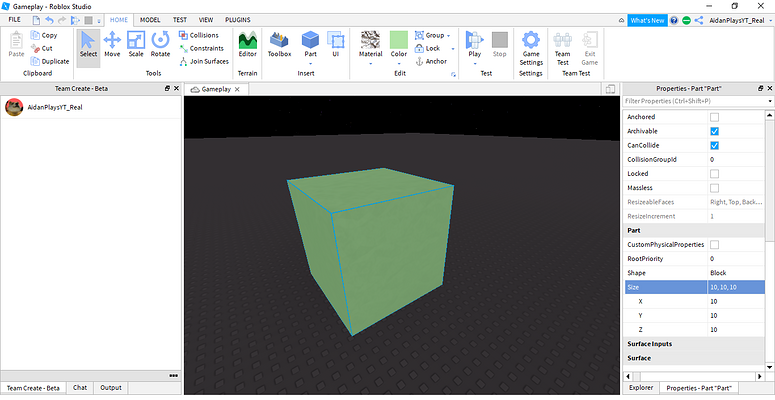775x400 pixels.
Task: Open the Toolbox
Action: click(x=279, y=45)
